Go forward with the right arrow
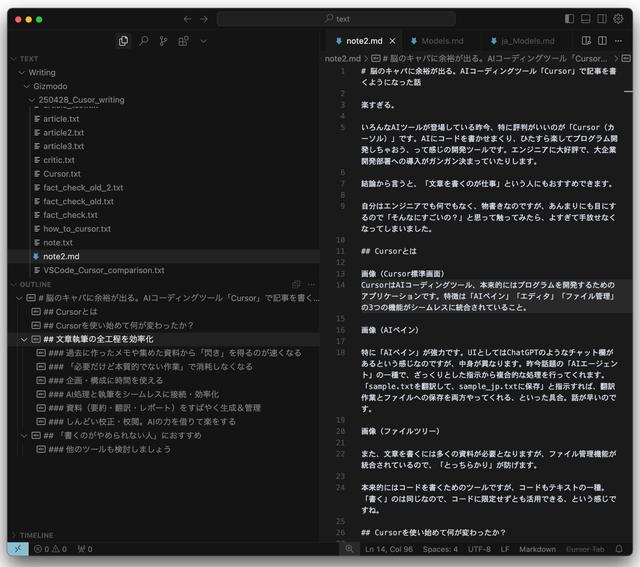The height and width of the screenshot is (567, 640). tap(204, 19)
